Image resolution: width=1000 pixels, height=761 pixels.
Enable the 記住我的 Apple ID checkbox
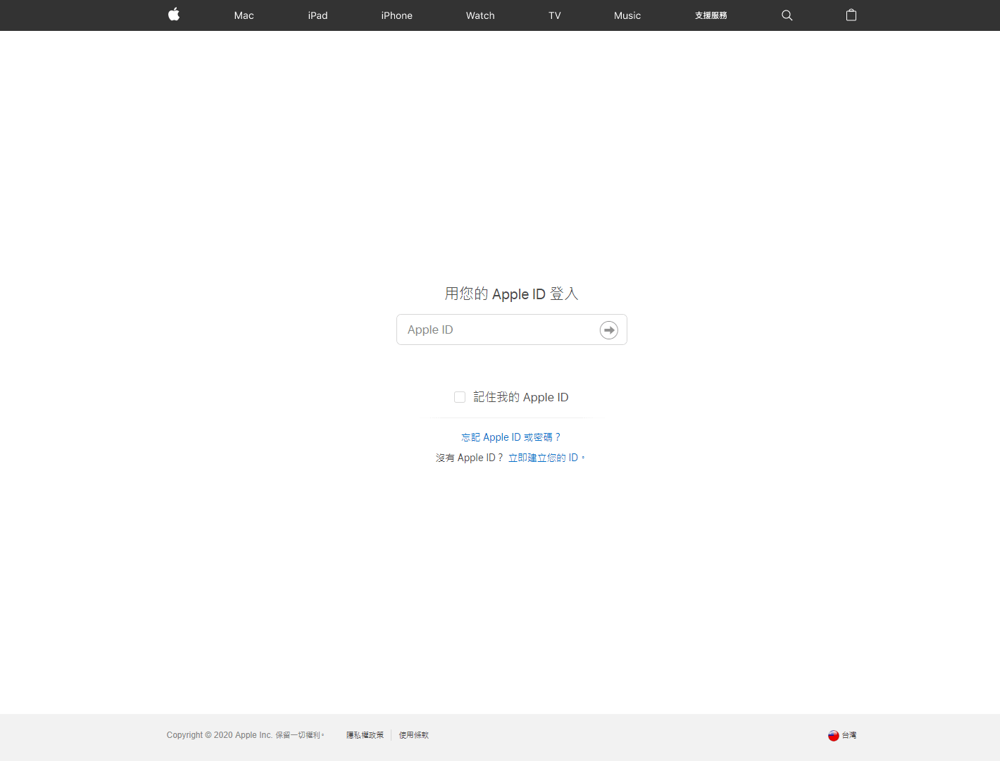point(460,397)
